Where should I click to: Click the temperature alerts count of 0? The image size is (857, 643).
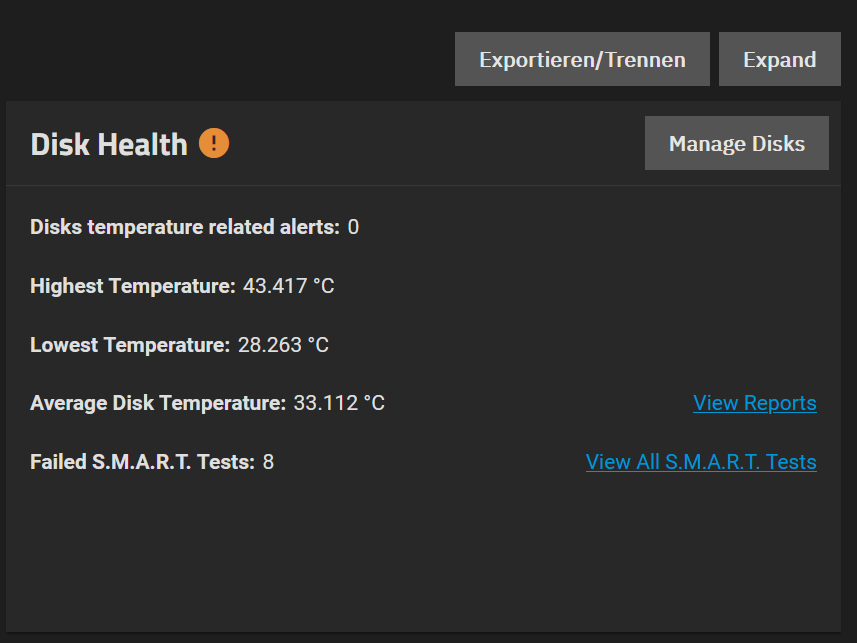point(353,227)
